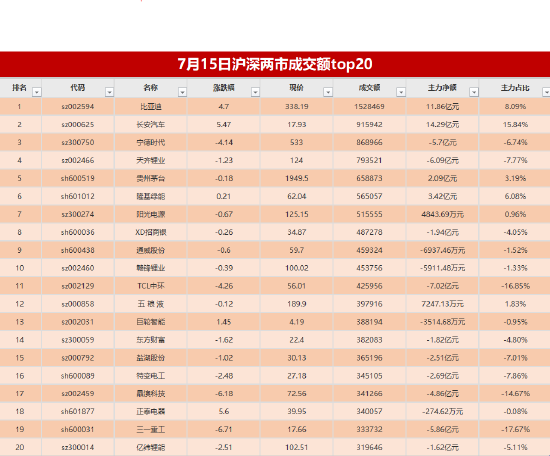The height and width of the screenshot is (456, 550).
Task: Select the change cell -4.14
Action: coord(224,142)
